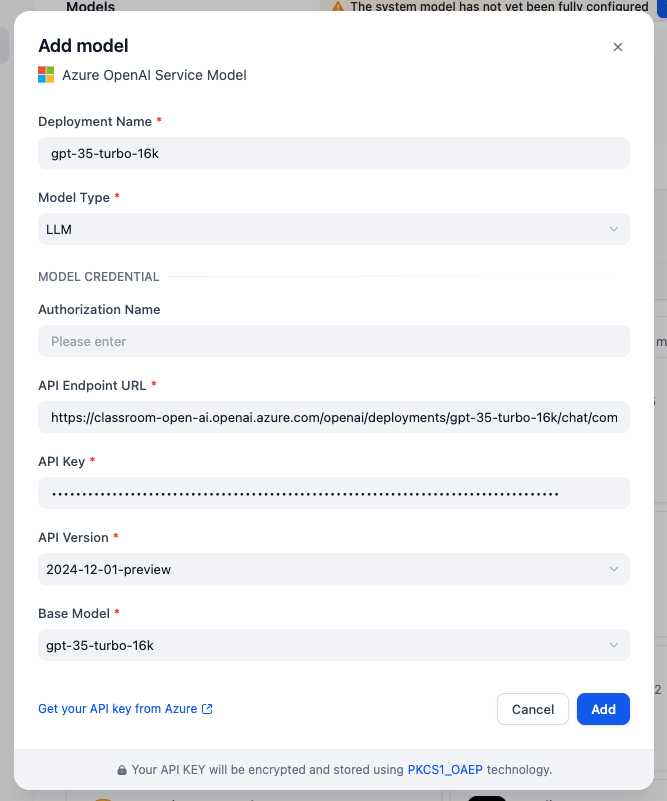The width and height of the screenshot is (667, 801).
Task: Open the Base Model dropdown
Action: 334,645
